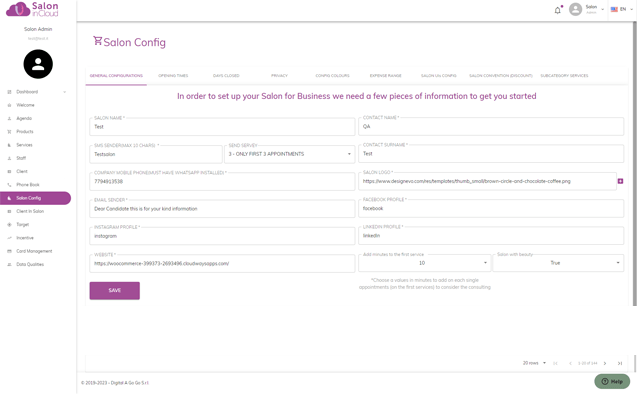This screenshot has height=394, width=637.
Task: Click the Client sidebar icon
Action: tap(9, 171)
